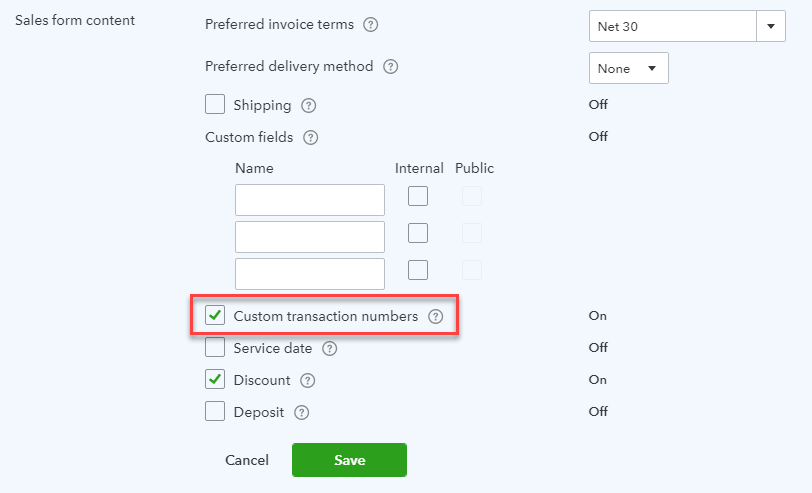Uncheck Custom transaction numbers
Screen dimensions: 812x493
click(215, 315)
